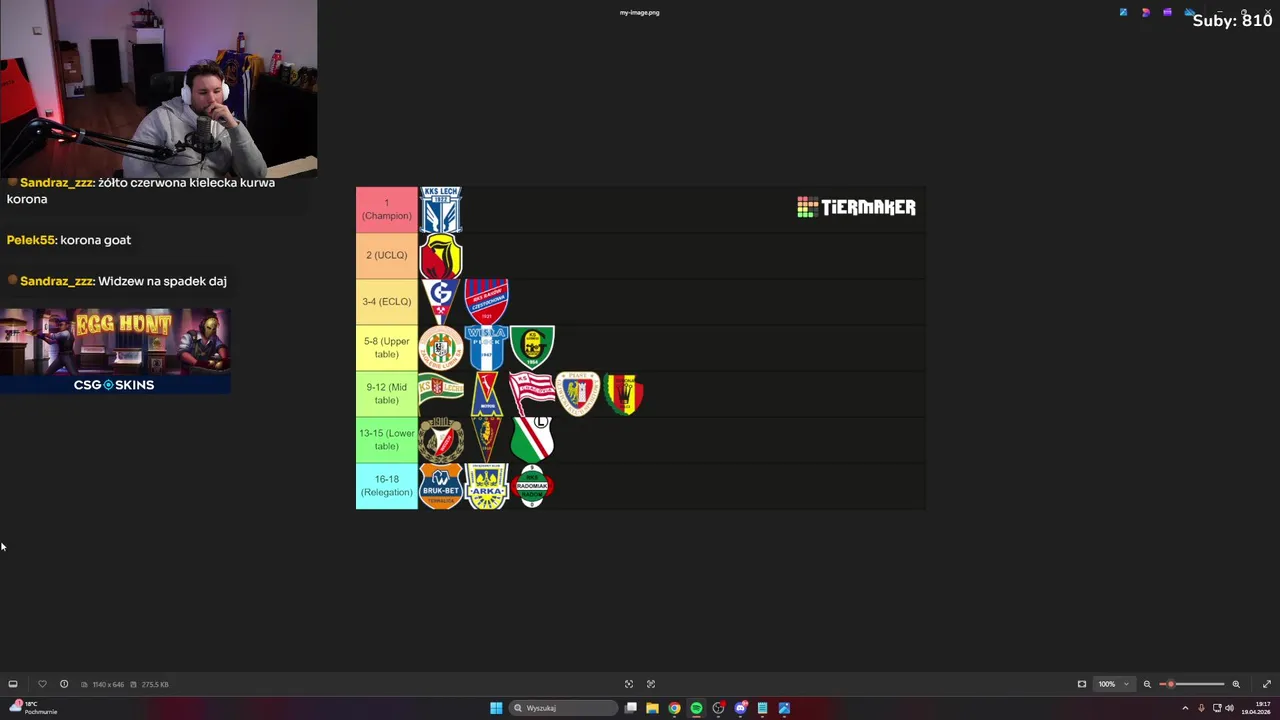Click the 2 (UCLQ) tier label

[x=387, y=255]
